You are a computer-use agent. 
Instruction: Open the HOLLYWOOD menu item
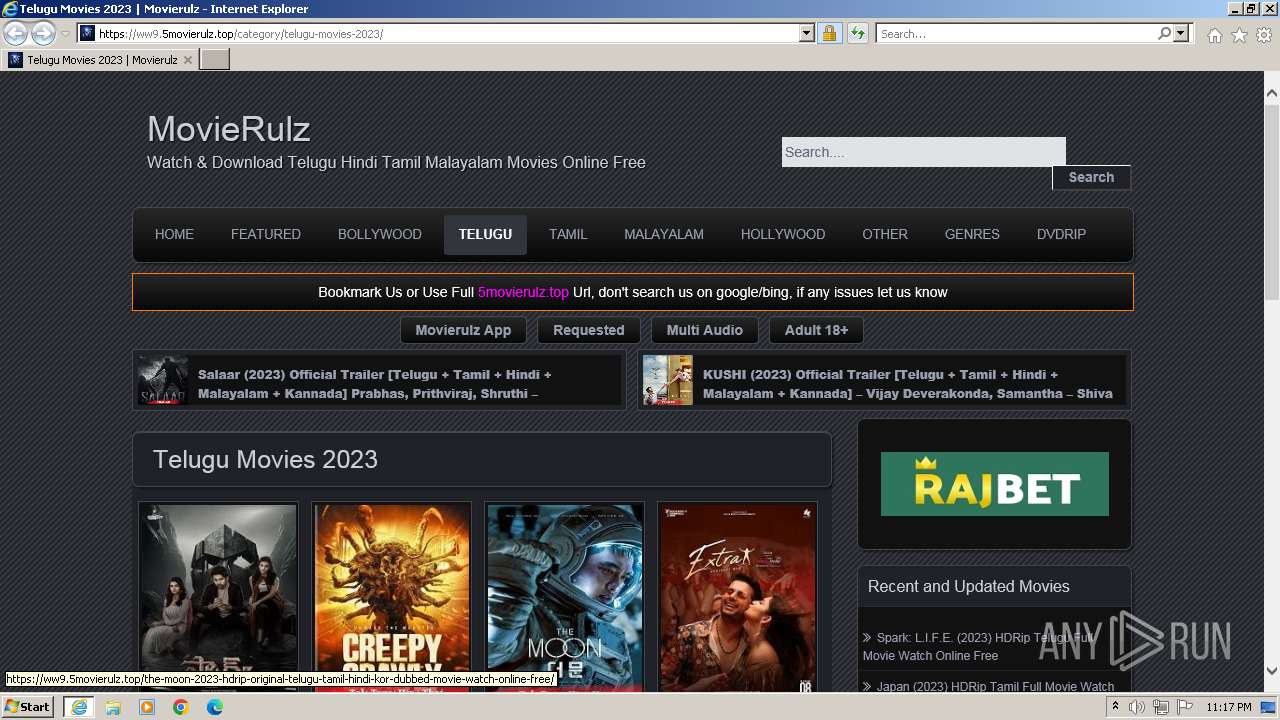(783, 234)
